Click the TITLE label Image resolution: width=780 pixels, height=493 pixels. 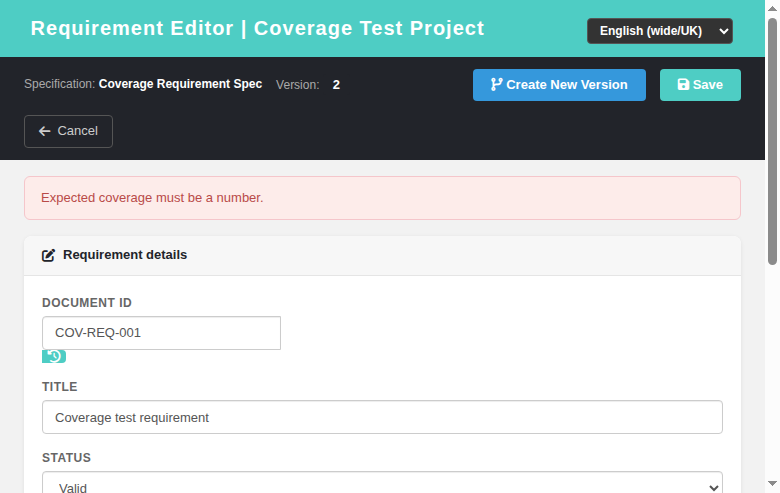coord(60,387)
